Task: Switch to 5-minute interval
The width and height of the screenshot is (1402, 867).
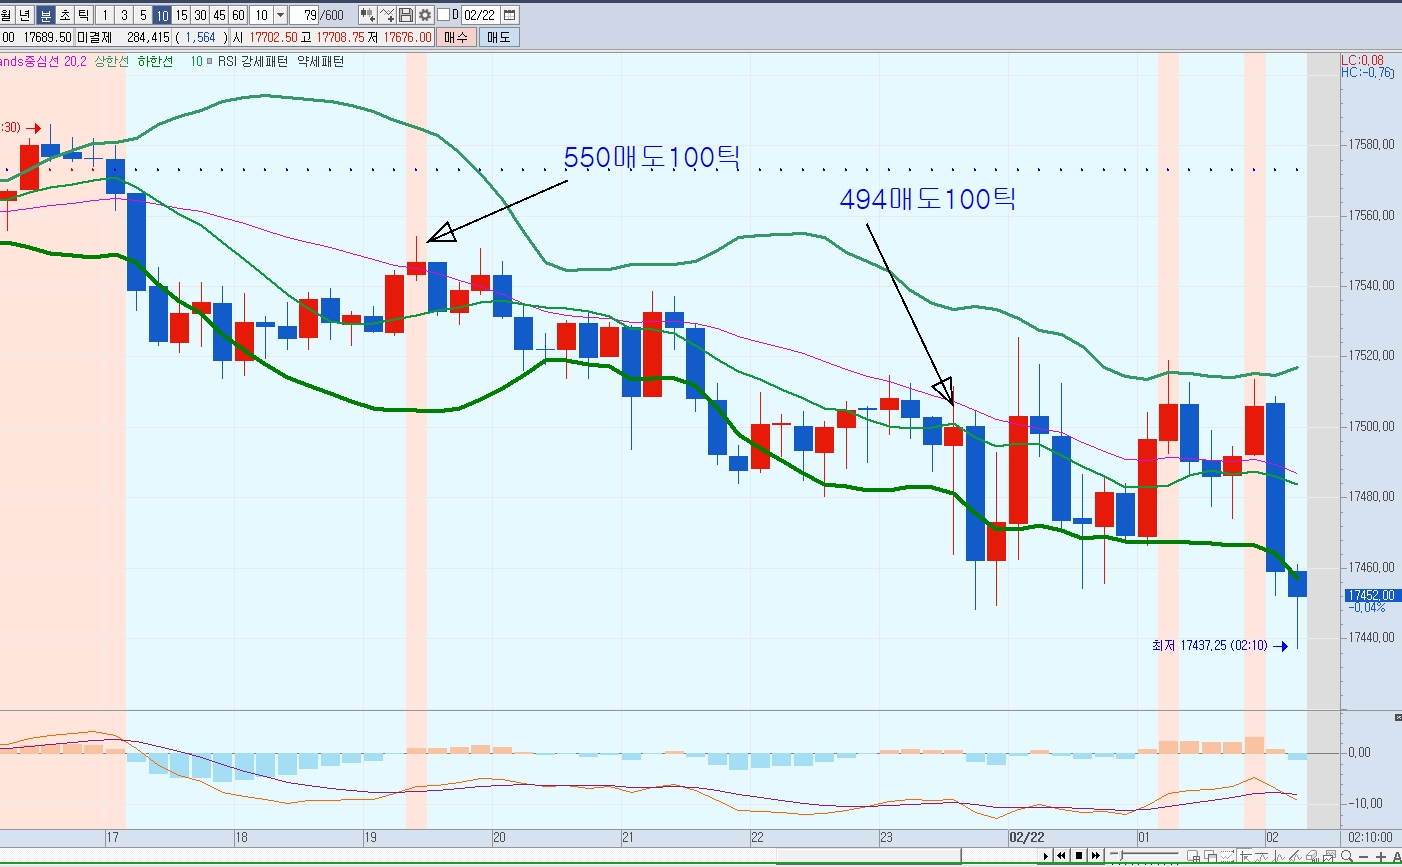Action: click(143, 15)
